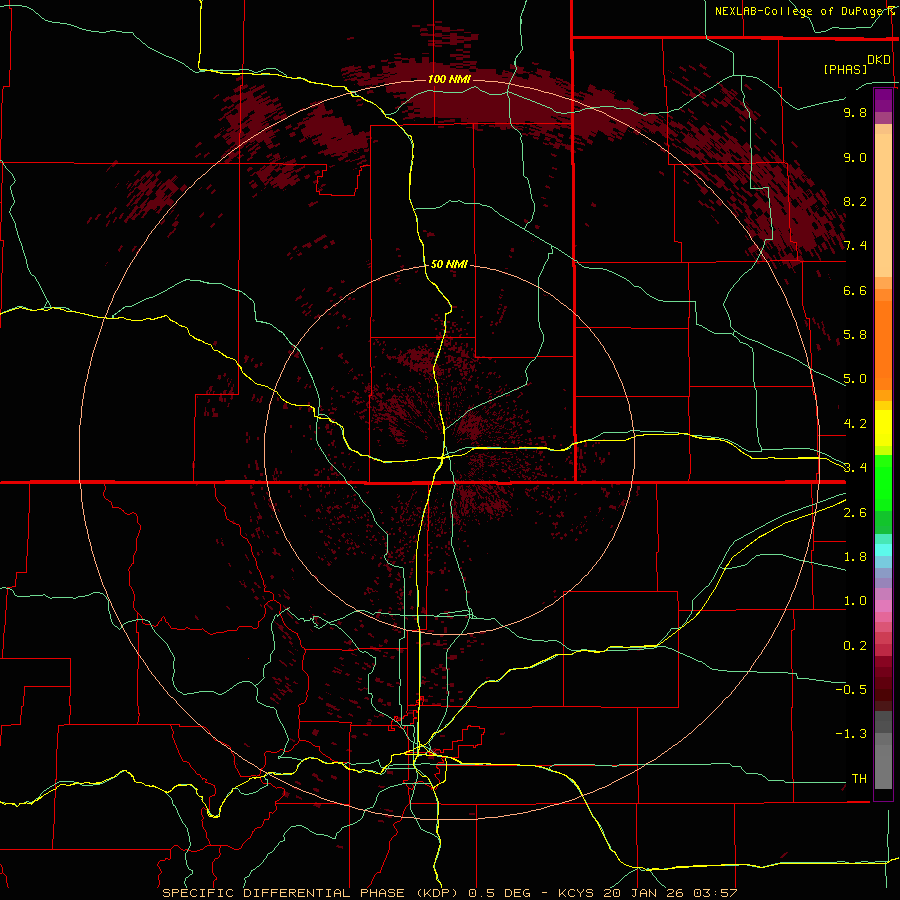
Task: Click the TH threshold label on scale
Action: click(859, 779)
